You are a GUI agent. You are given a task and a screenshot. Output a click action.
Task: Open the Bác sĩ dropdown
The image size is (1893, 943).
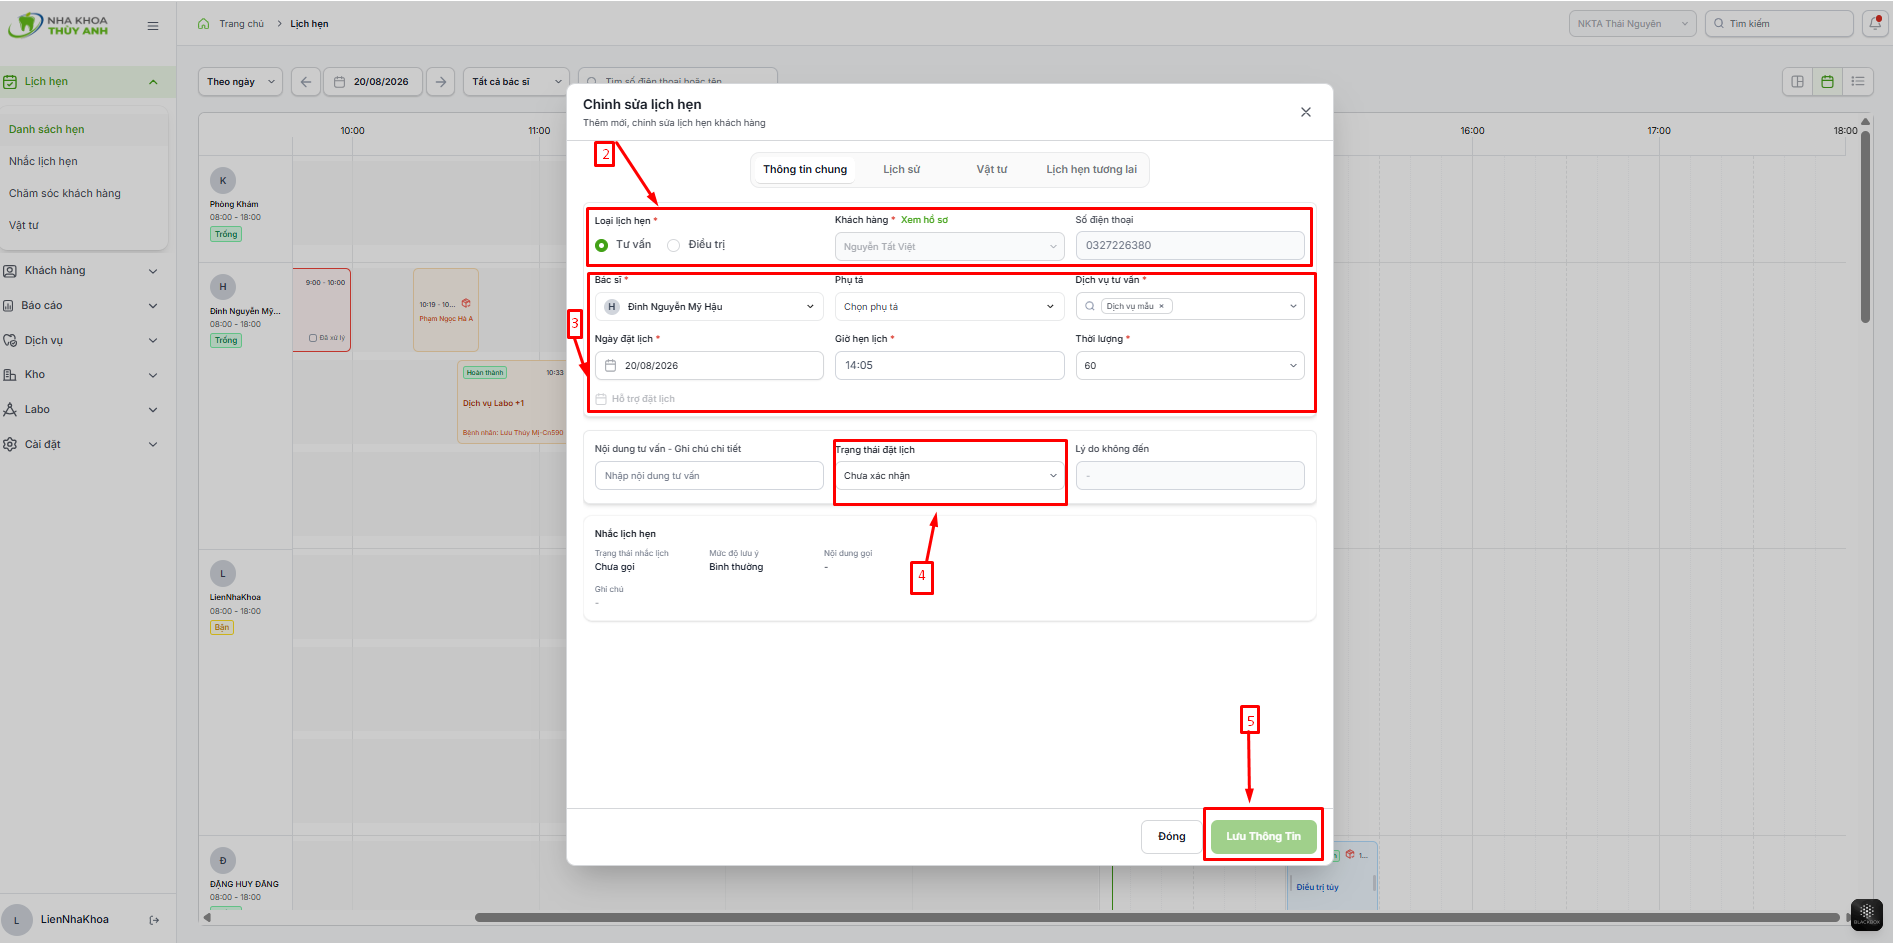click(709, 307)
